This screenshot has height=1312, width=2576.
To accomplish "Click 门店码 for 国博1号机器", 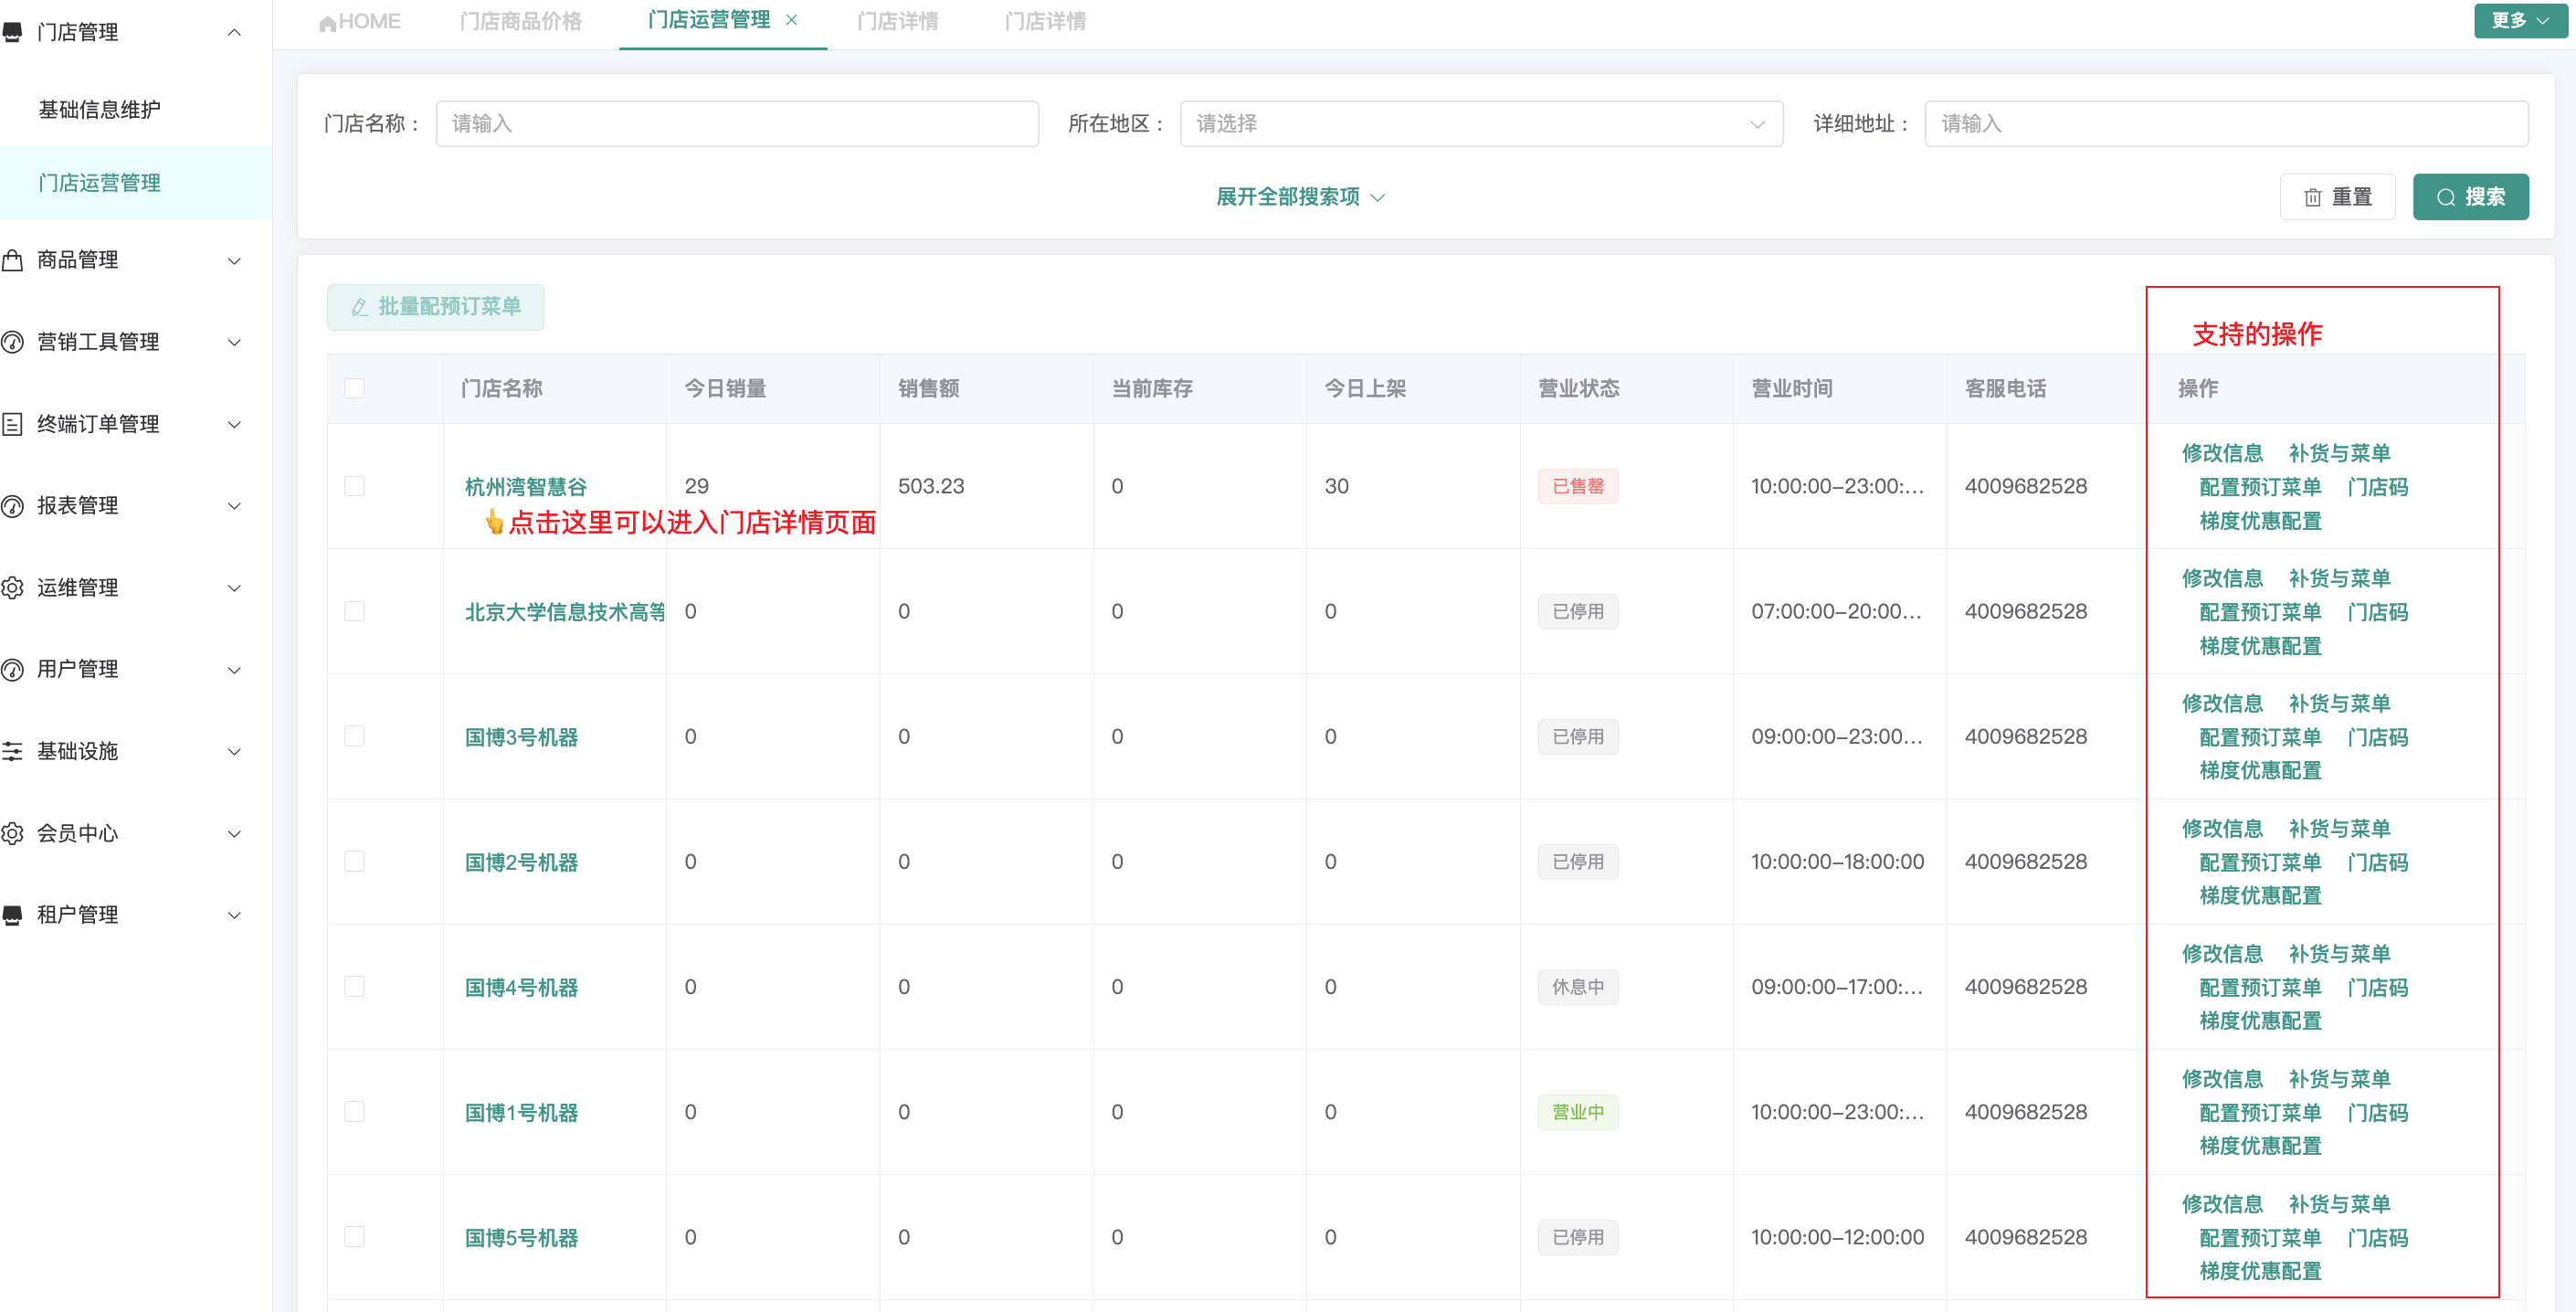I will click(2378, 1112).
